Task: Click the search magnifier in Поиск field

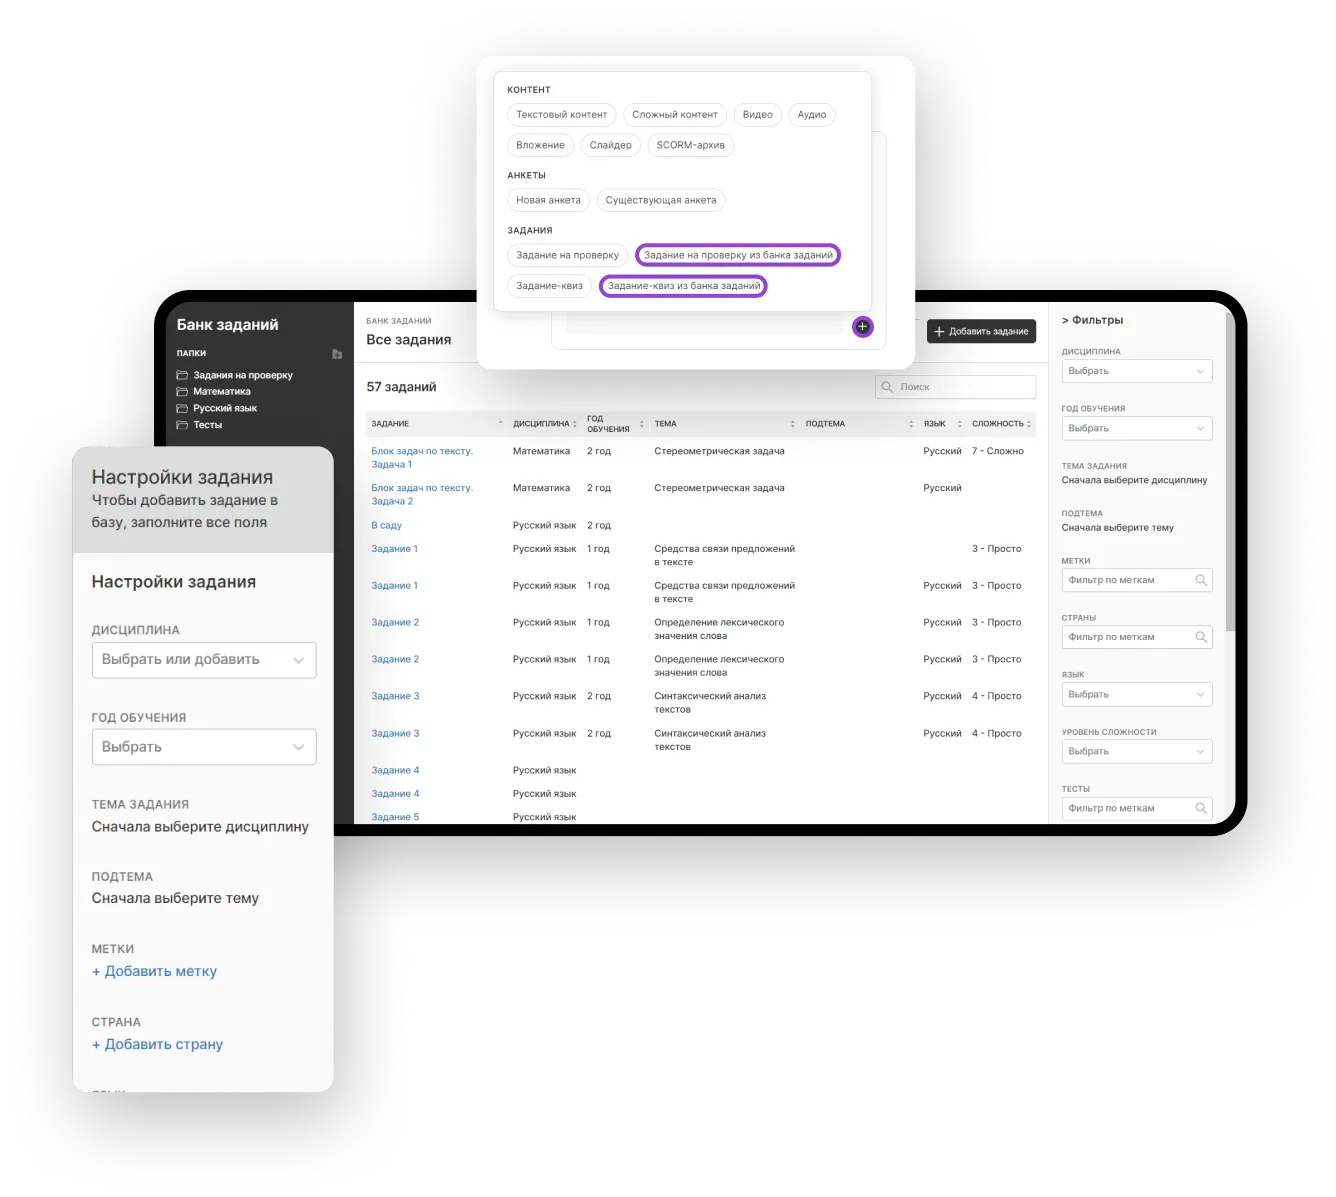Action: [887, 387]
